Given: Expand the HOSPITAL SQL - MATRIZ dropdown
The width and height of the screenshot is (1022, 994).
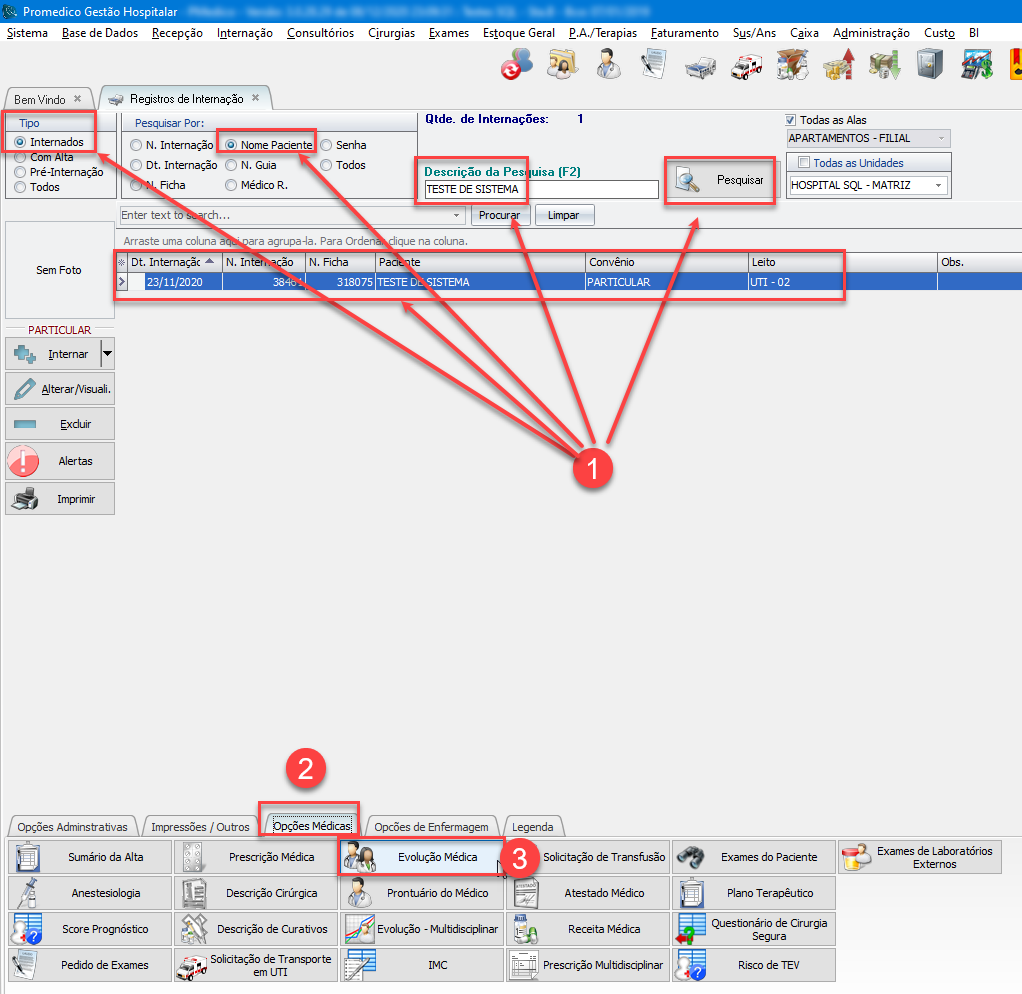Looking at the screenshot, I should tap(939, 185).
